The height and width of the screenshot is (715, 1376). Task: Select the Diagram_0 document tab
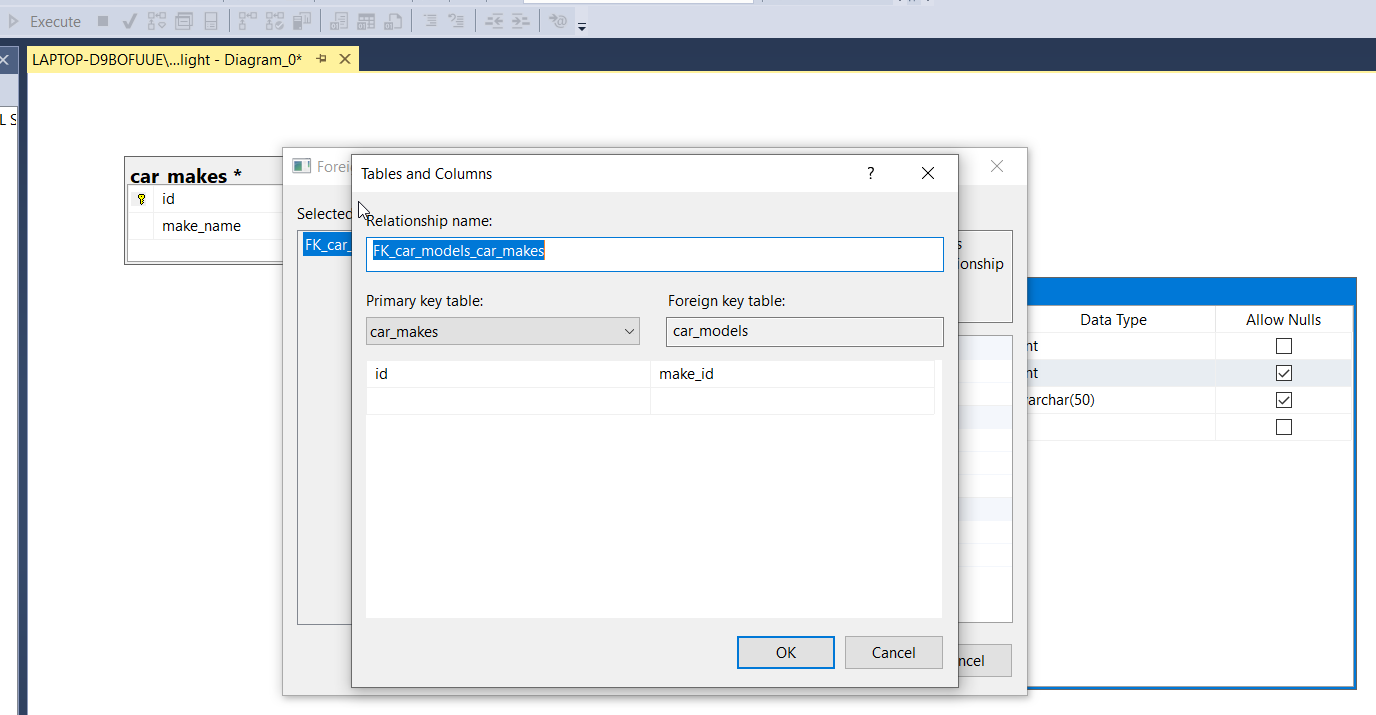pos(167,60)
